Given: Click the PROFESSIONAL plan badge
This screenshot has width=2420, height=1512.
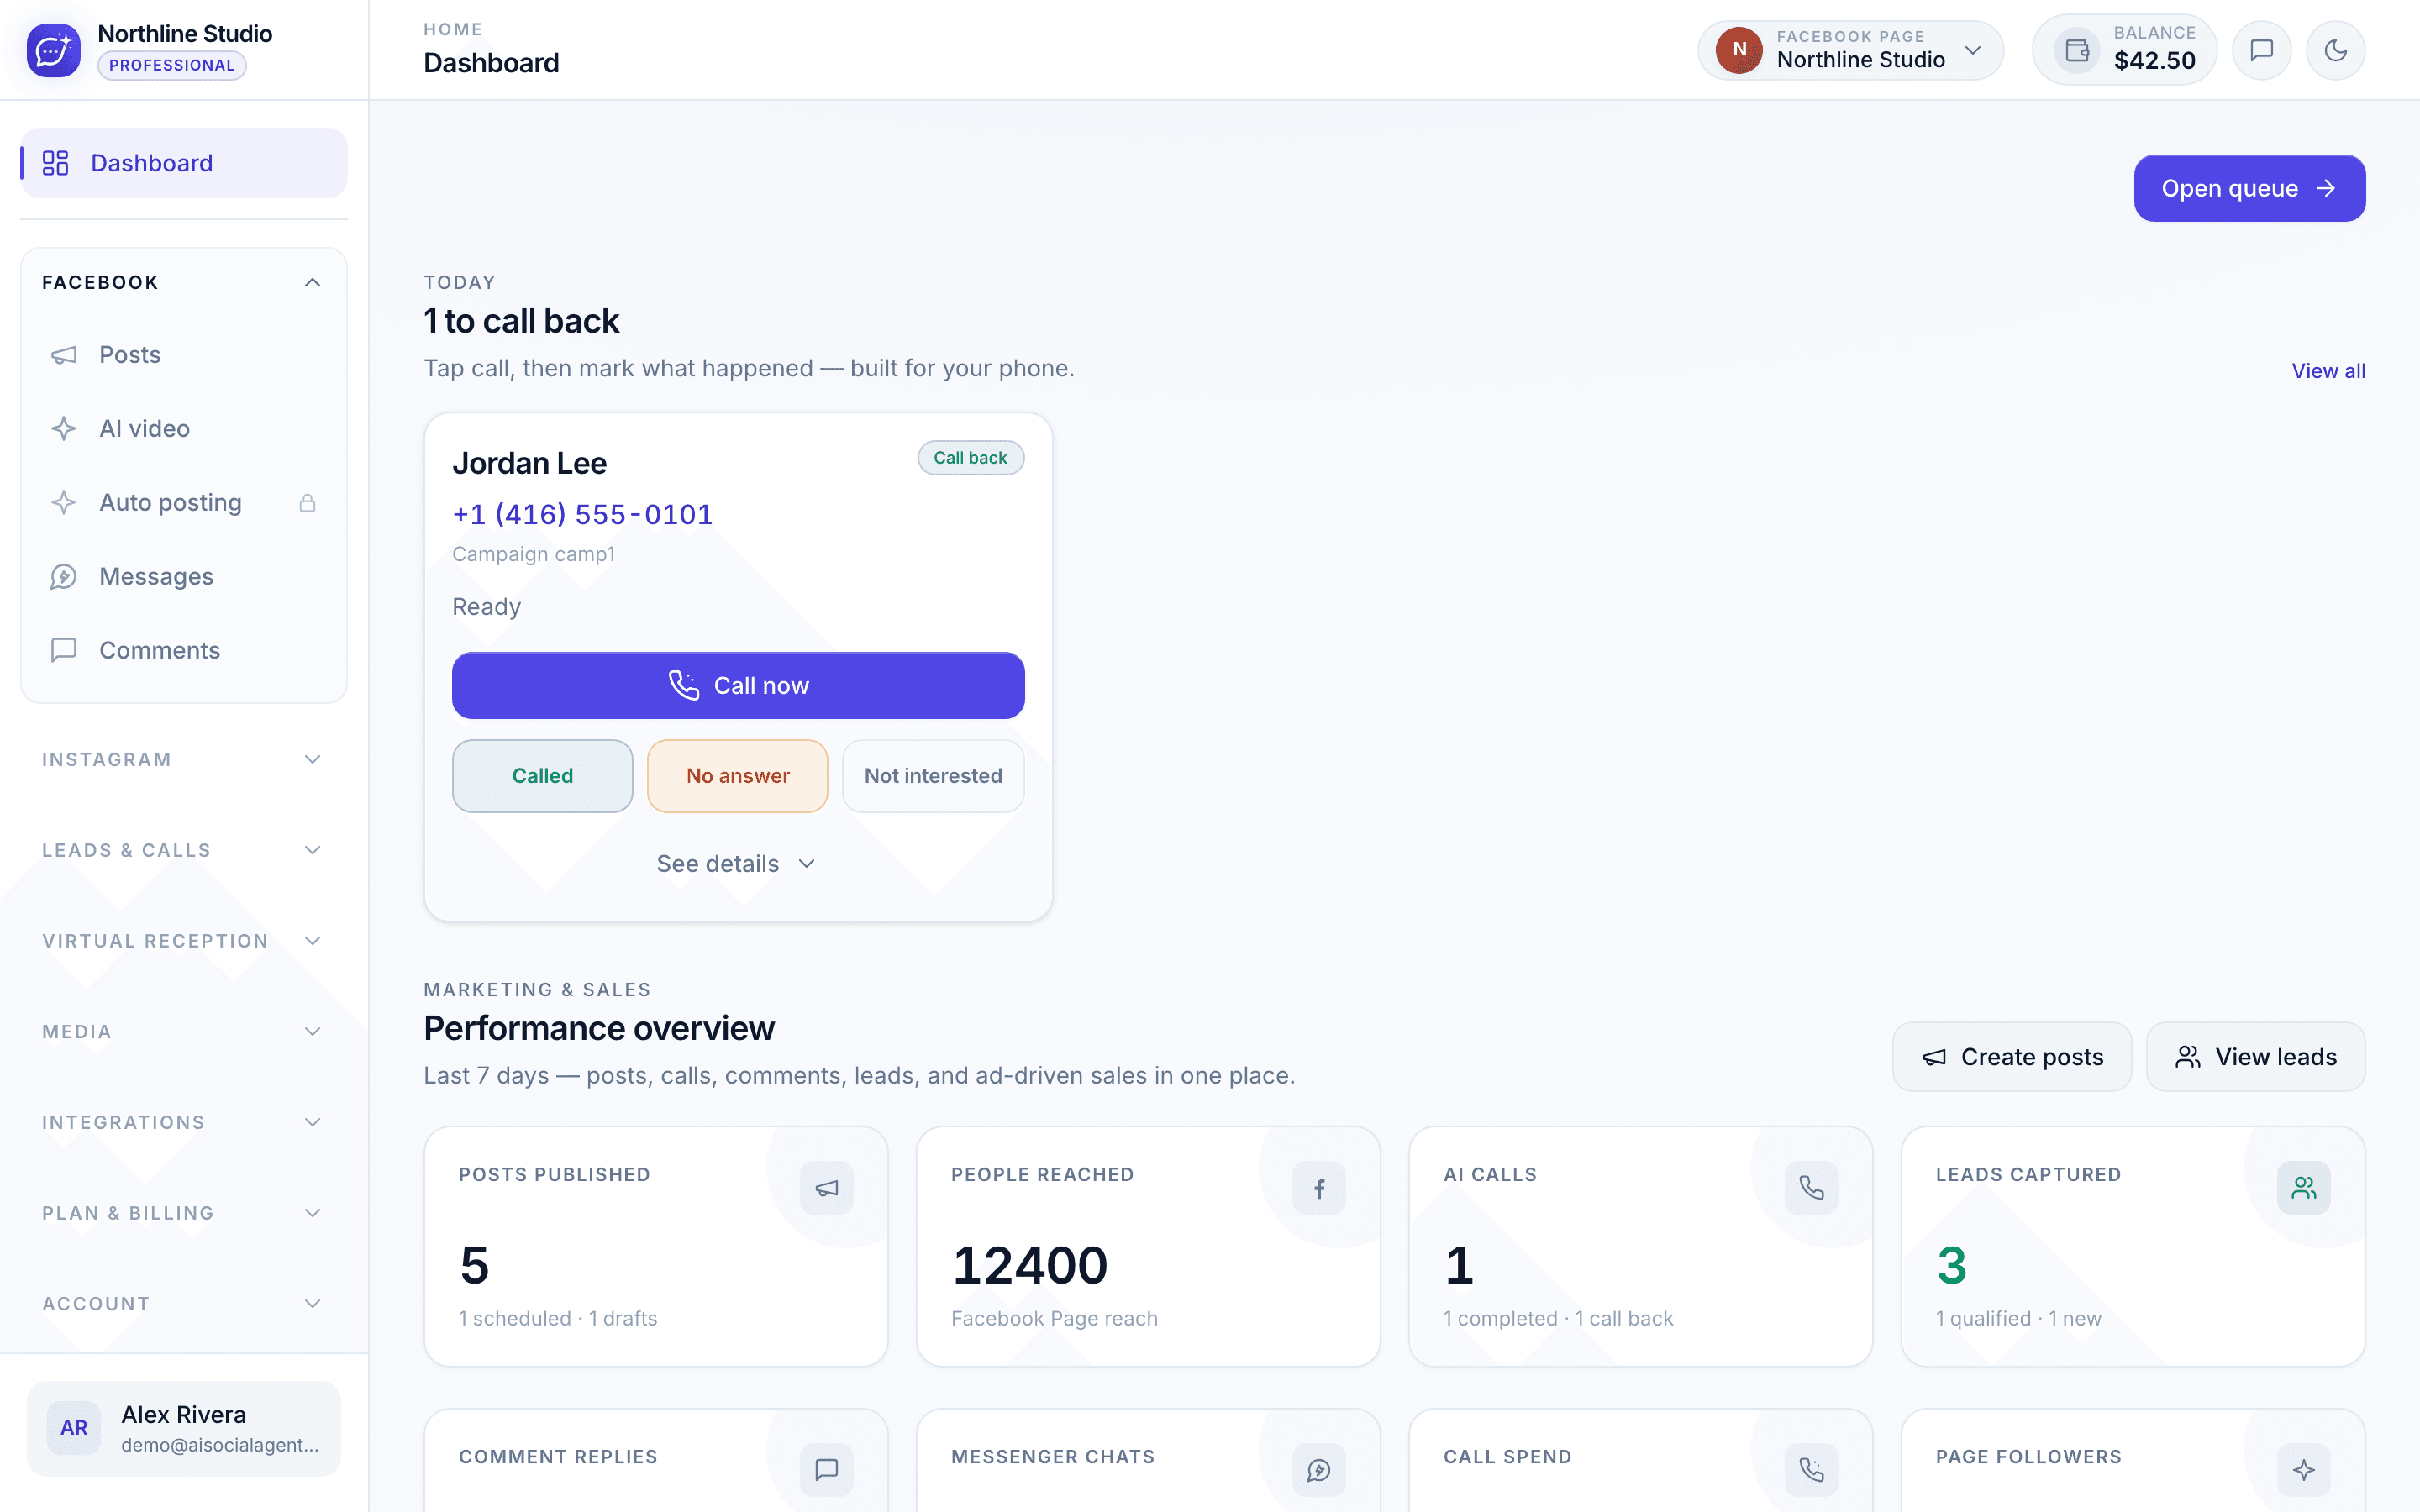Looking at the screenshot, I should pos(172,65).
